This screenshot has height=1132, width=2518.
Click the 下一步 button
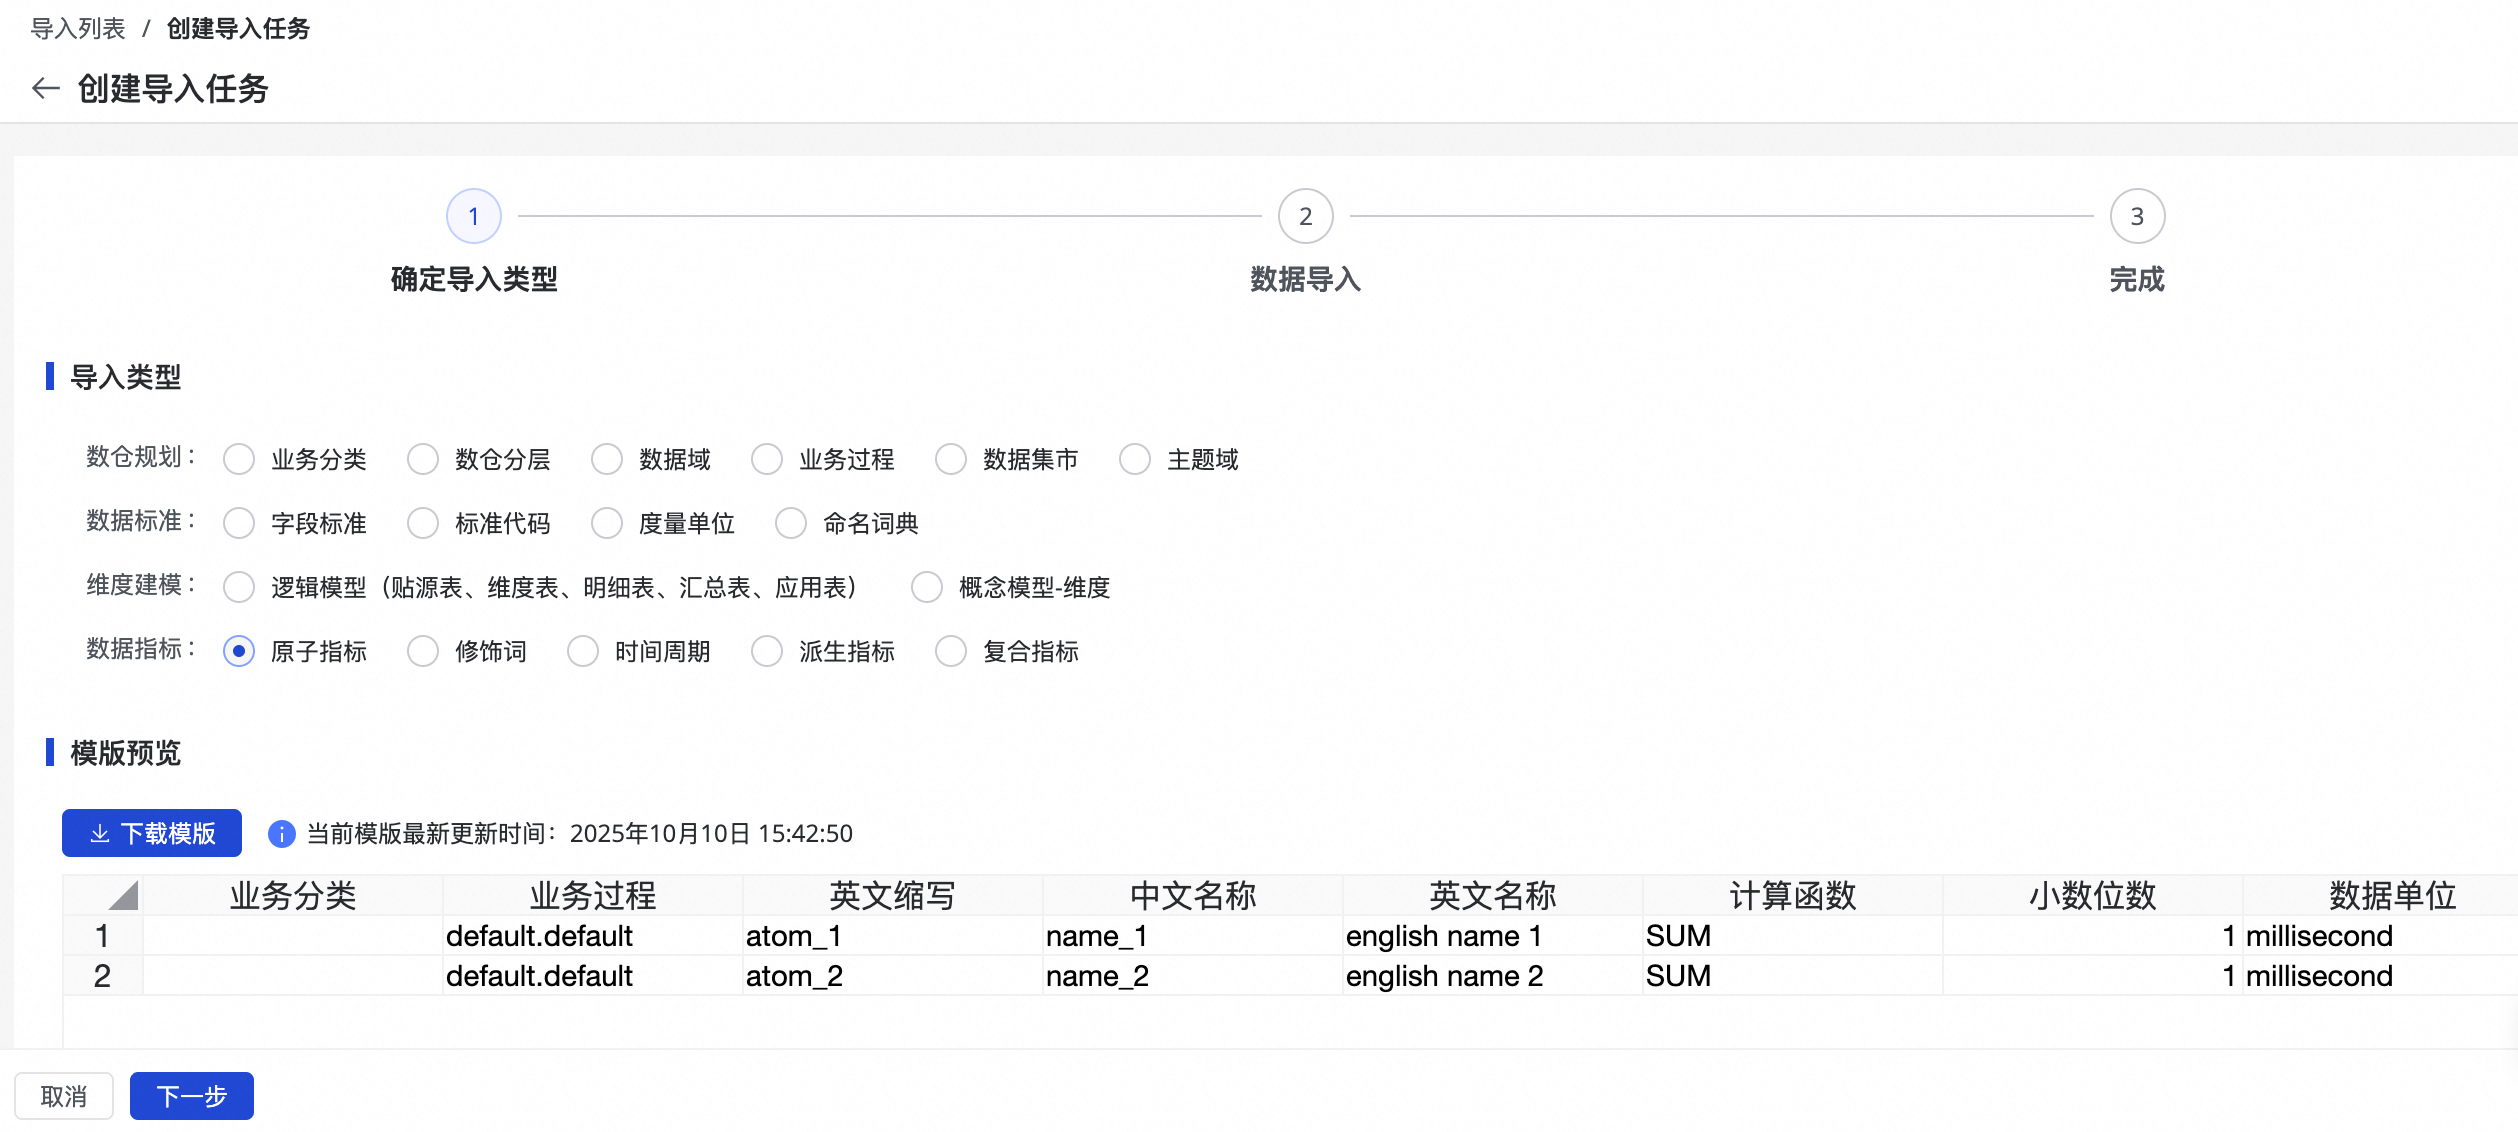pyautogui.click(x=191, y=1096)
